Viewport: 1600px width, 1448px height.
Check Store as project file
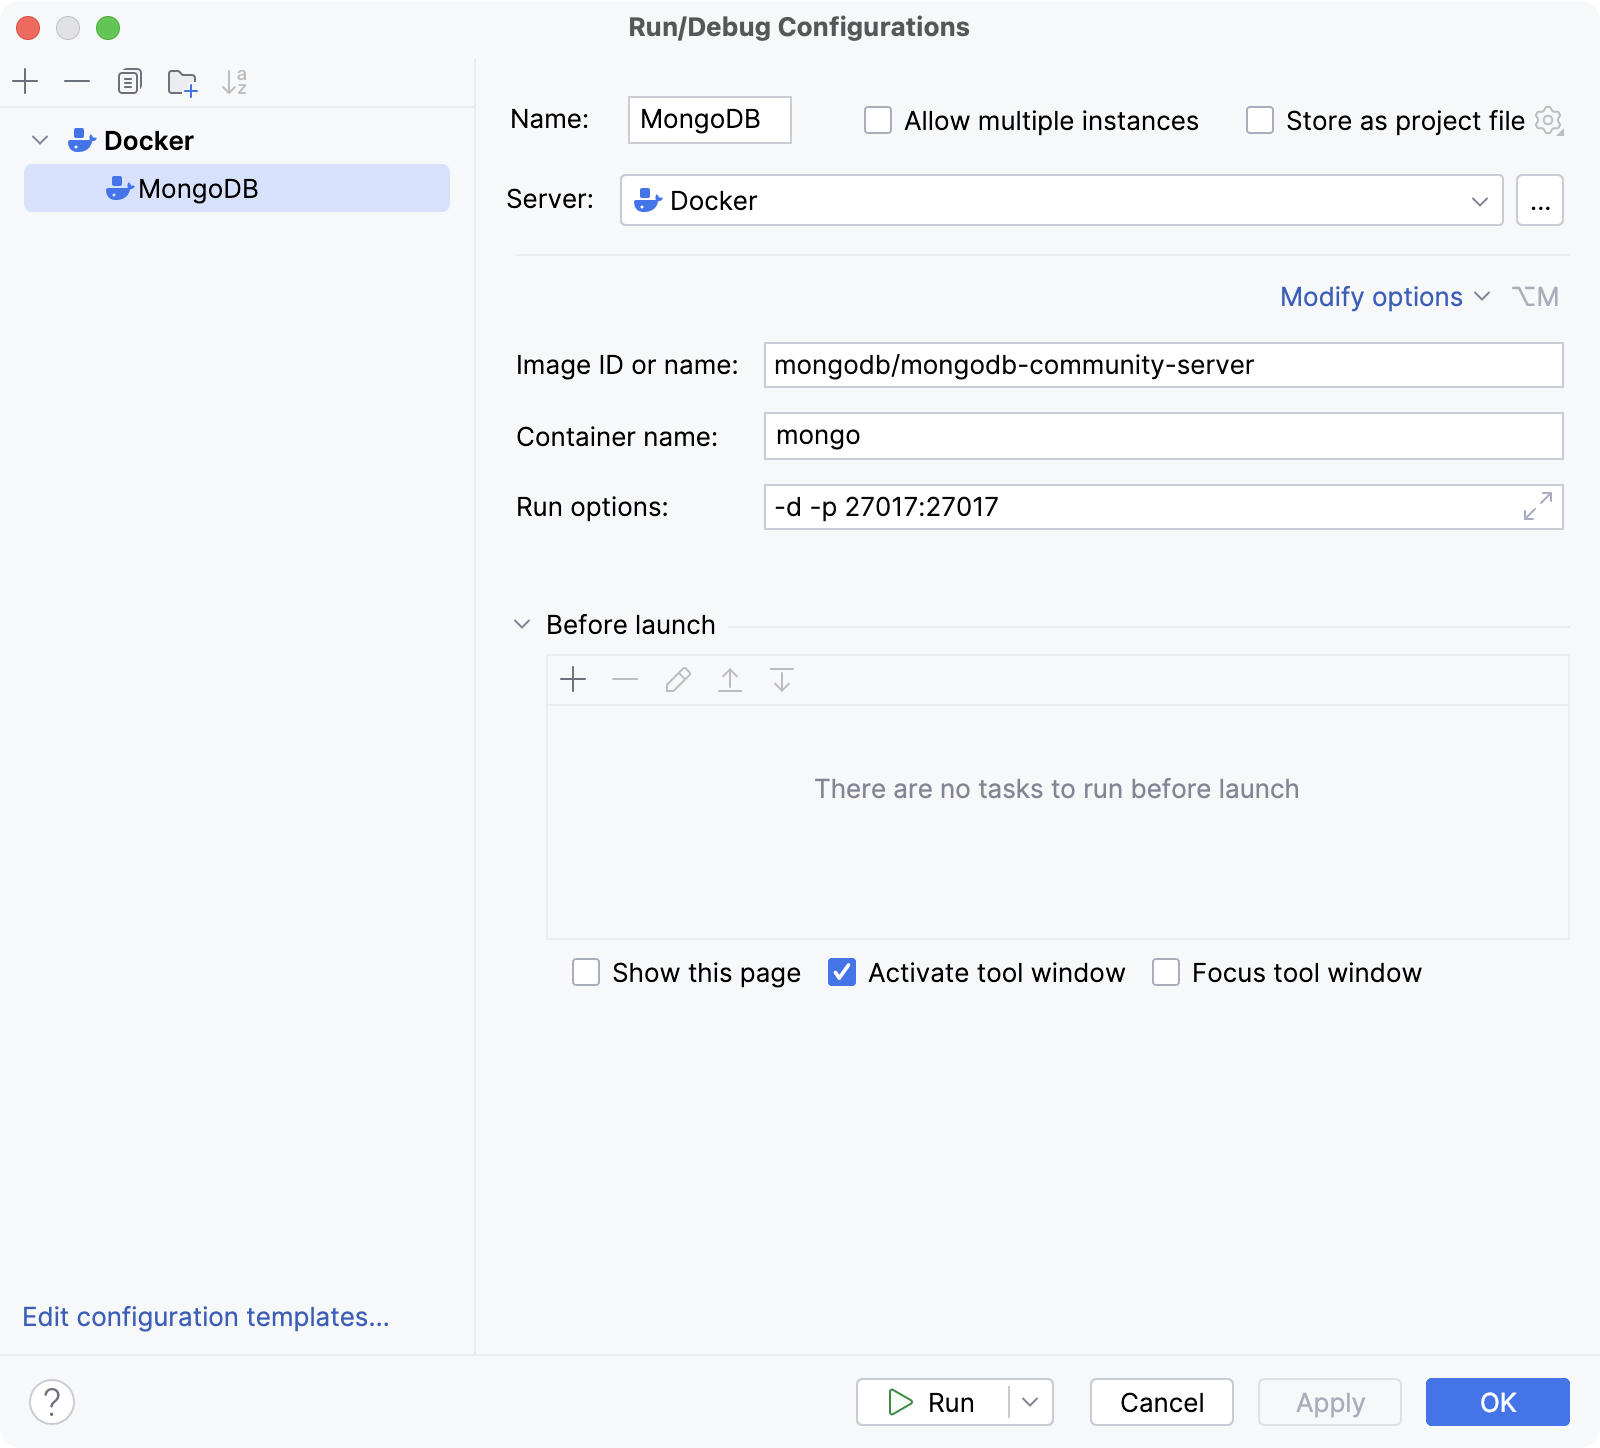1259,120
